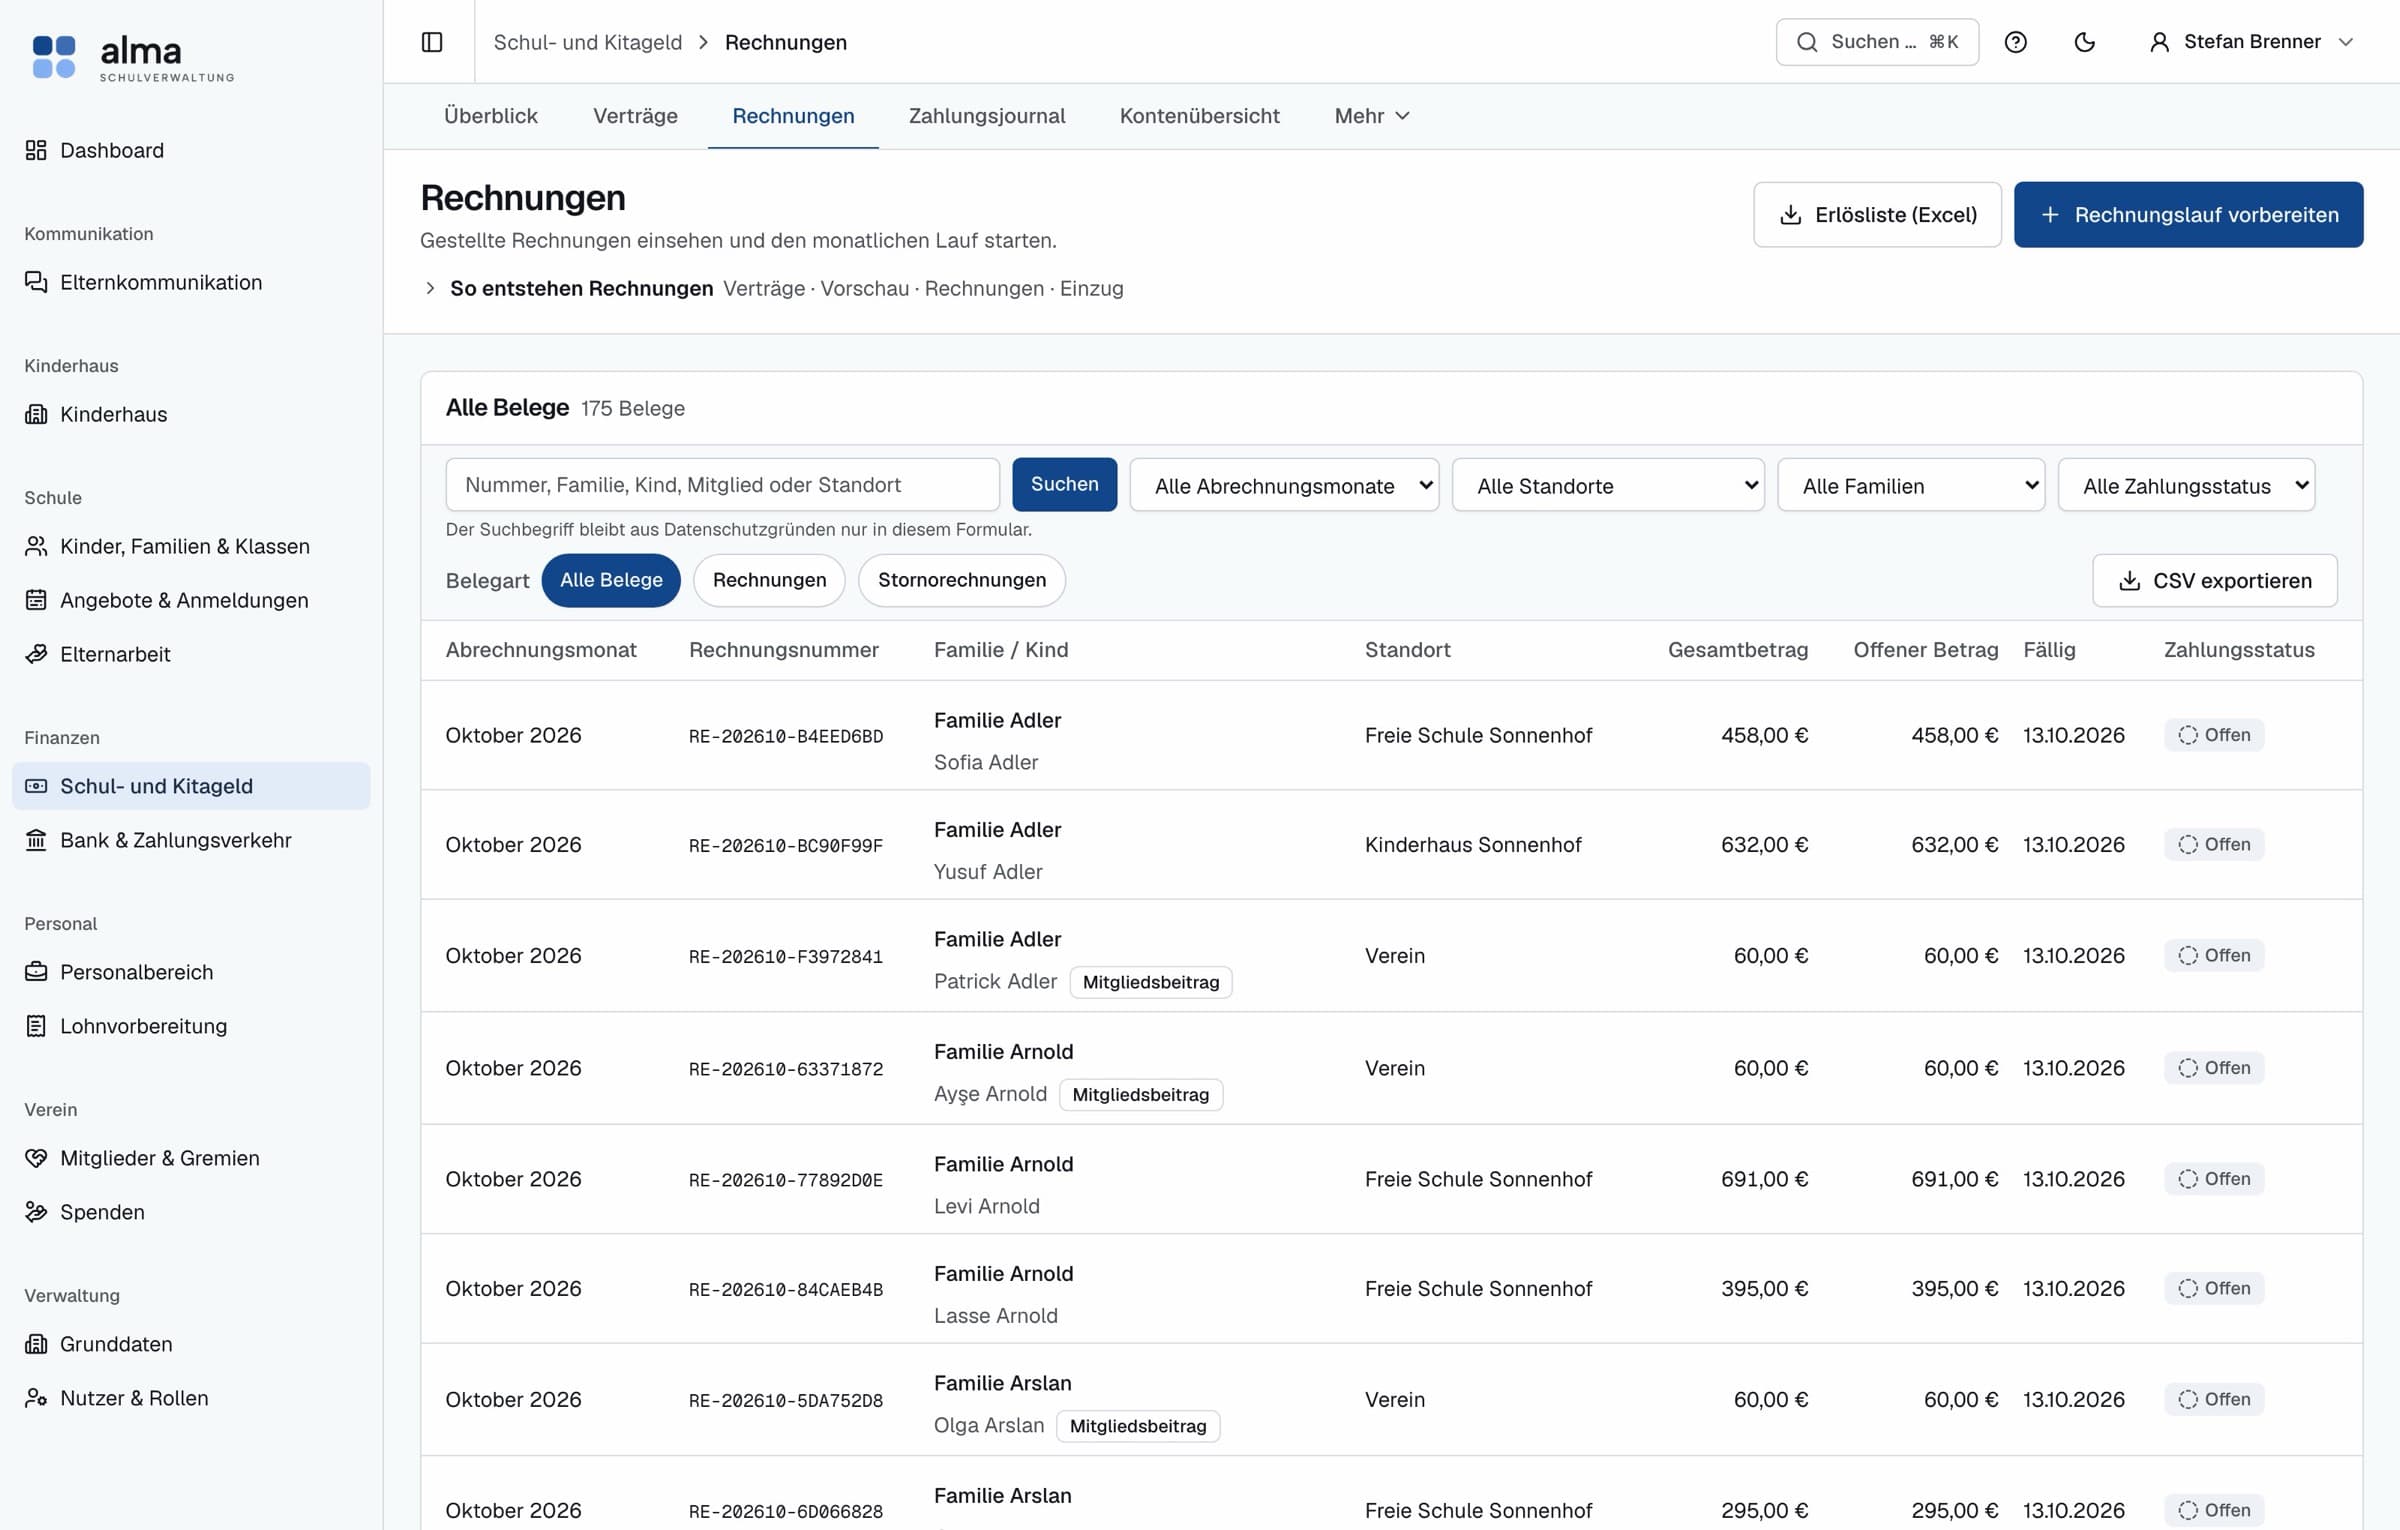Switch to the Überblick tab
Screen dimensions: 2400x1530
click(491, 116)
